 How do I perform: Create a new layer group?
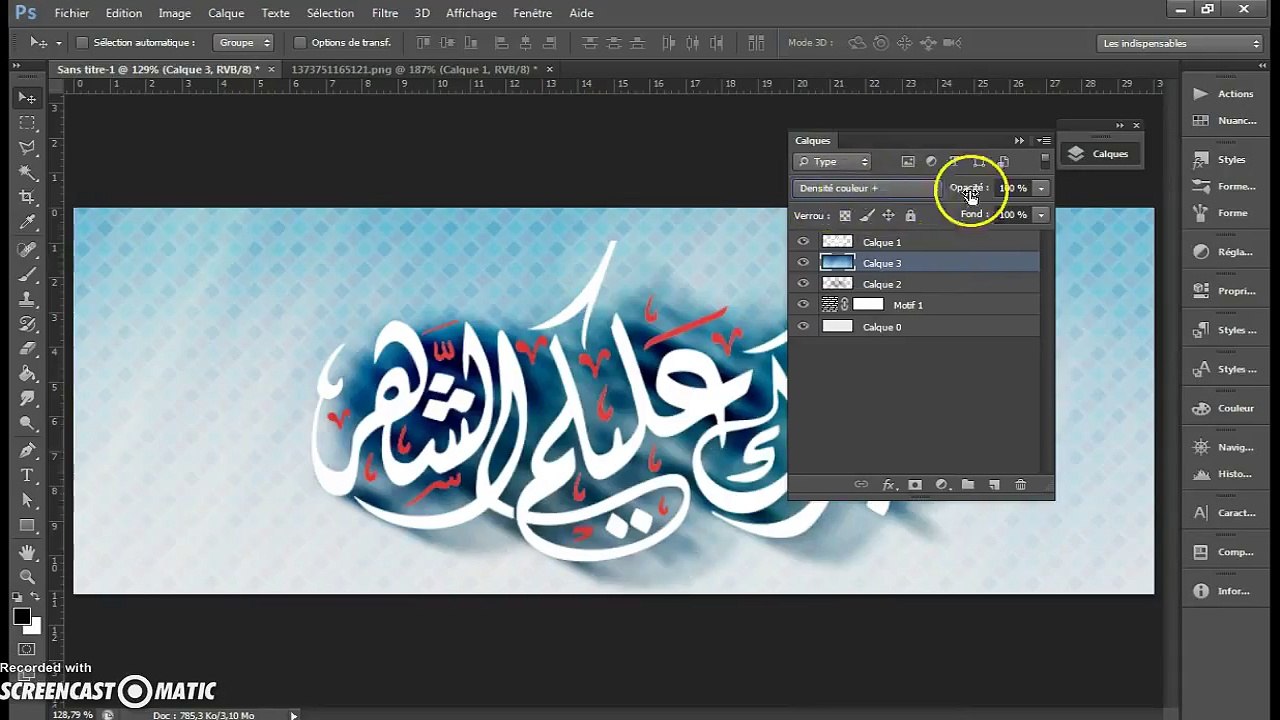pos(968,485)
